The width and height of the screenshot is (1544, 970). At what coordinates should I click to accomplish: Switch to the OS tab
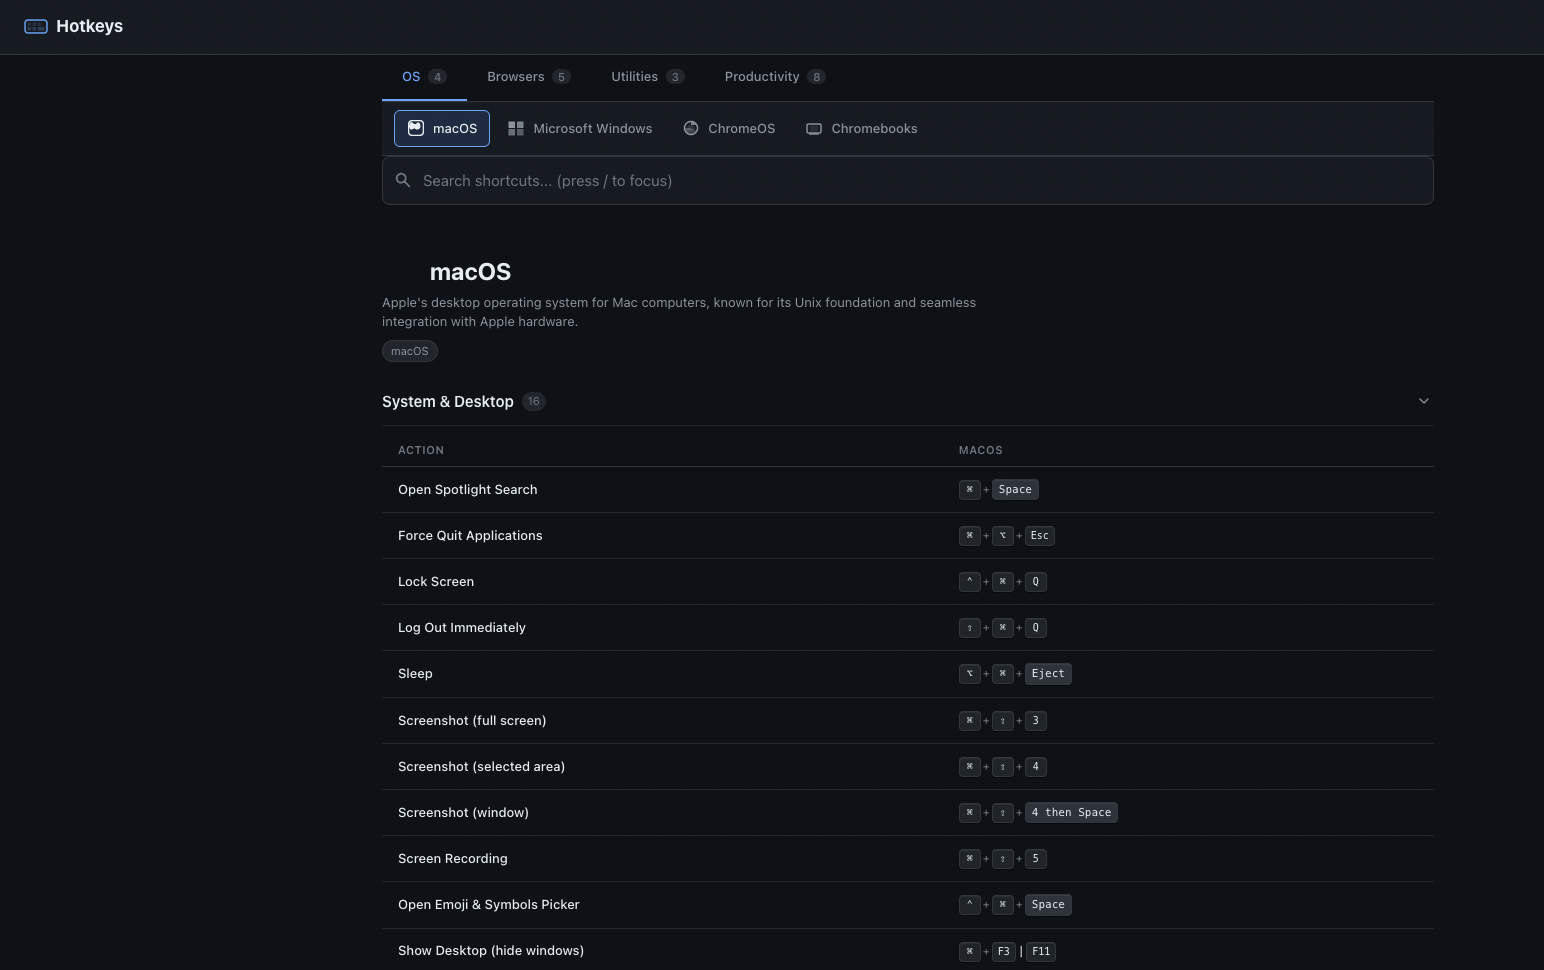tap(424, 77)
